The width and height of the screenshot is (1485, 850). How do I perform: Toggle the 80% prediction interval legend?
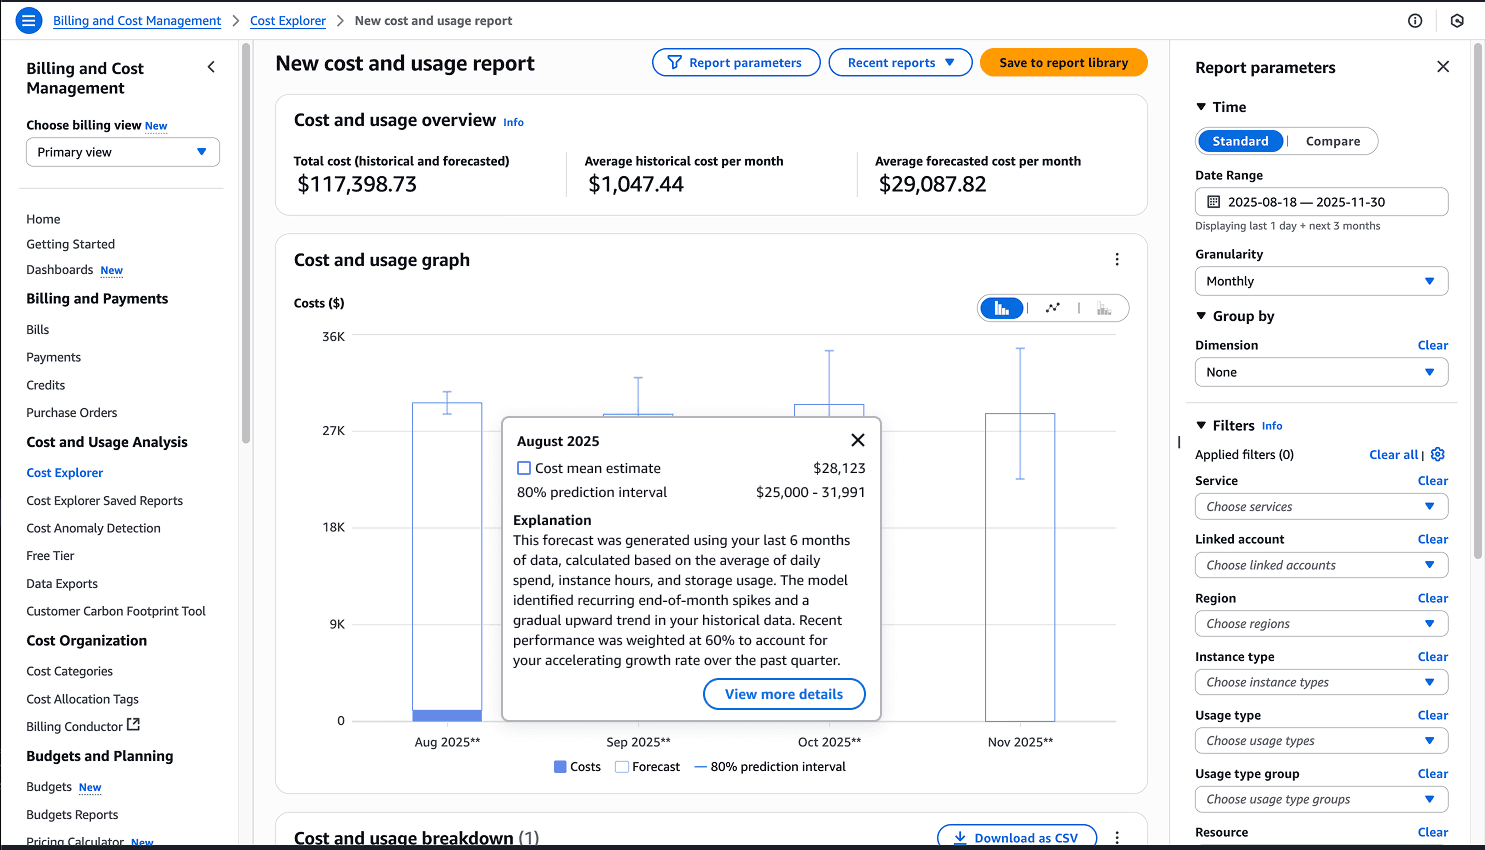tap(770, 767)
